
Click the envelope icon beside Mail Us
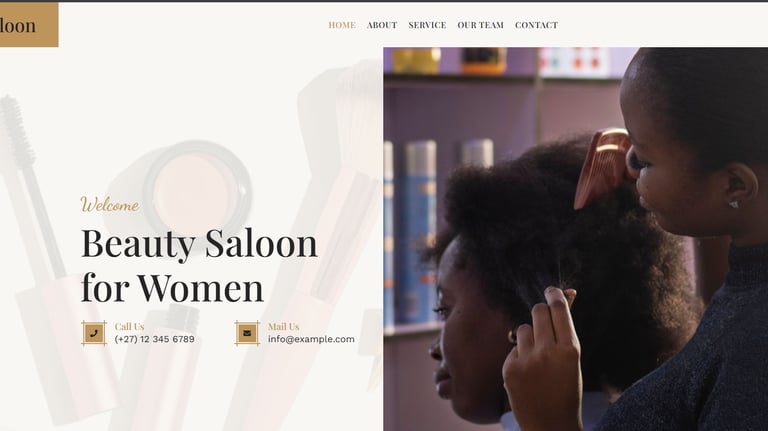coord(247,334)
